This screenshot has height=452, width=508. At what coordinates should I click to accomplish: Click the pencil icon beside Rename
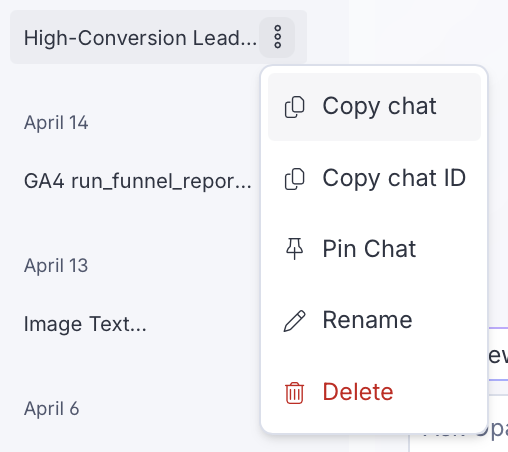tap(294, 321)
